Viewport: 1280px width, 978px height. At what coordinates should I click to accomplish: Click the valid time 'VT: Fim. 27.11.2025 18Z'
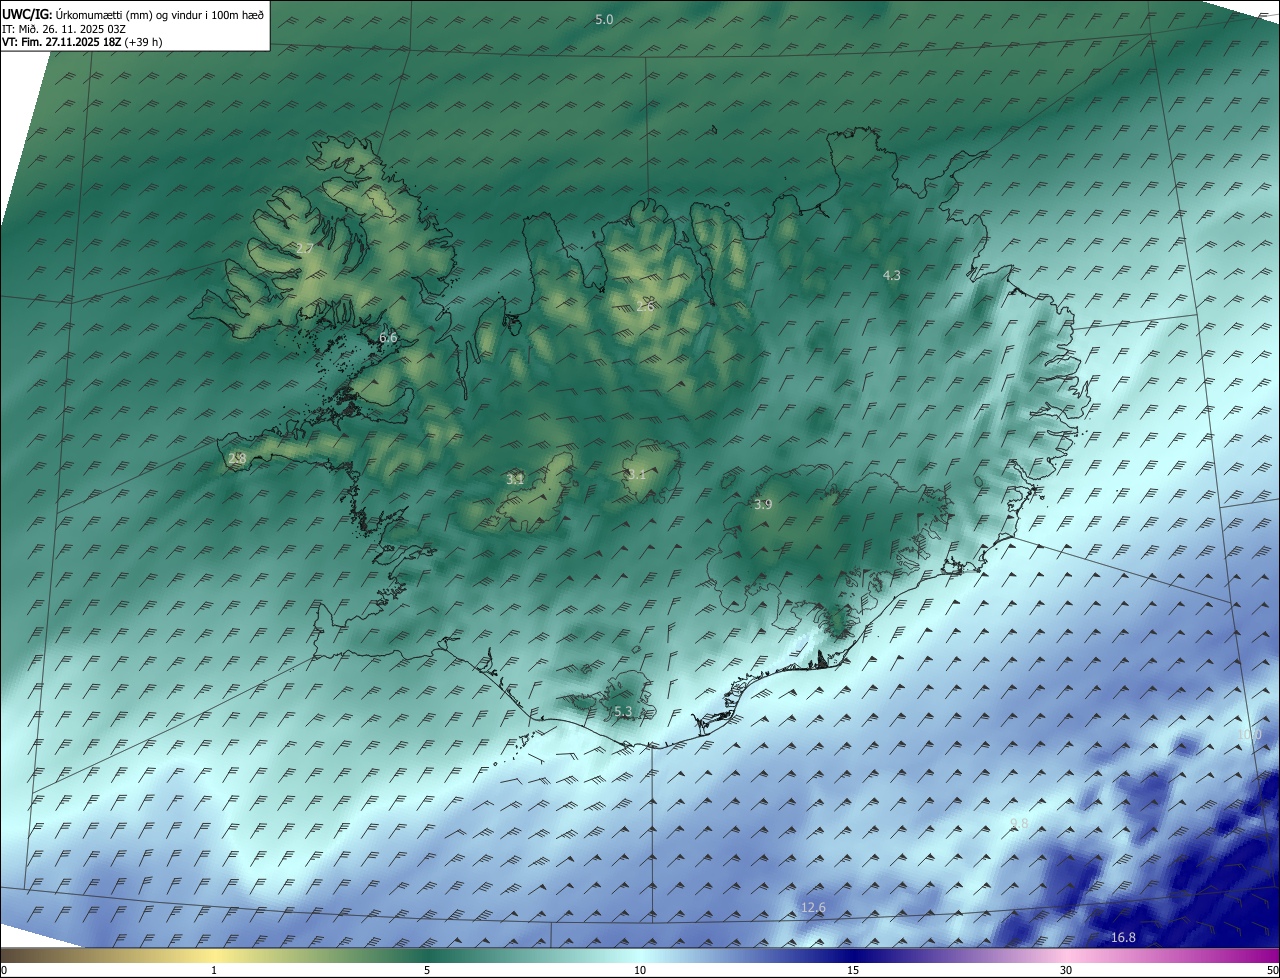pos(62,42)
